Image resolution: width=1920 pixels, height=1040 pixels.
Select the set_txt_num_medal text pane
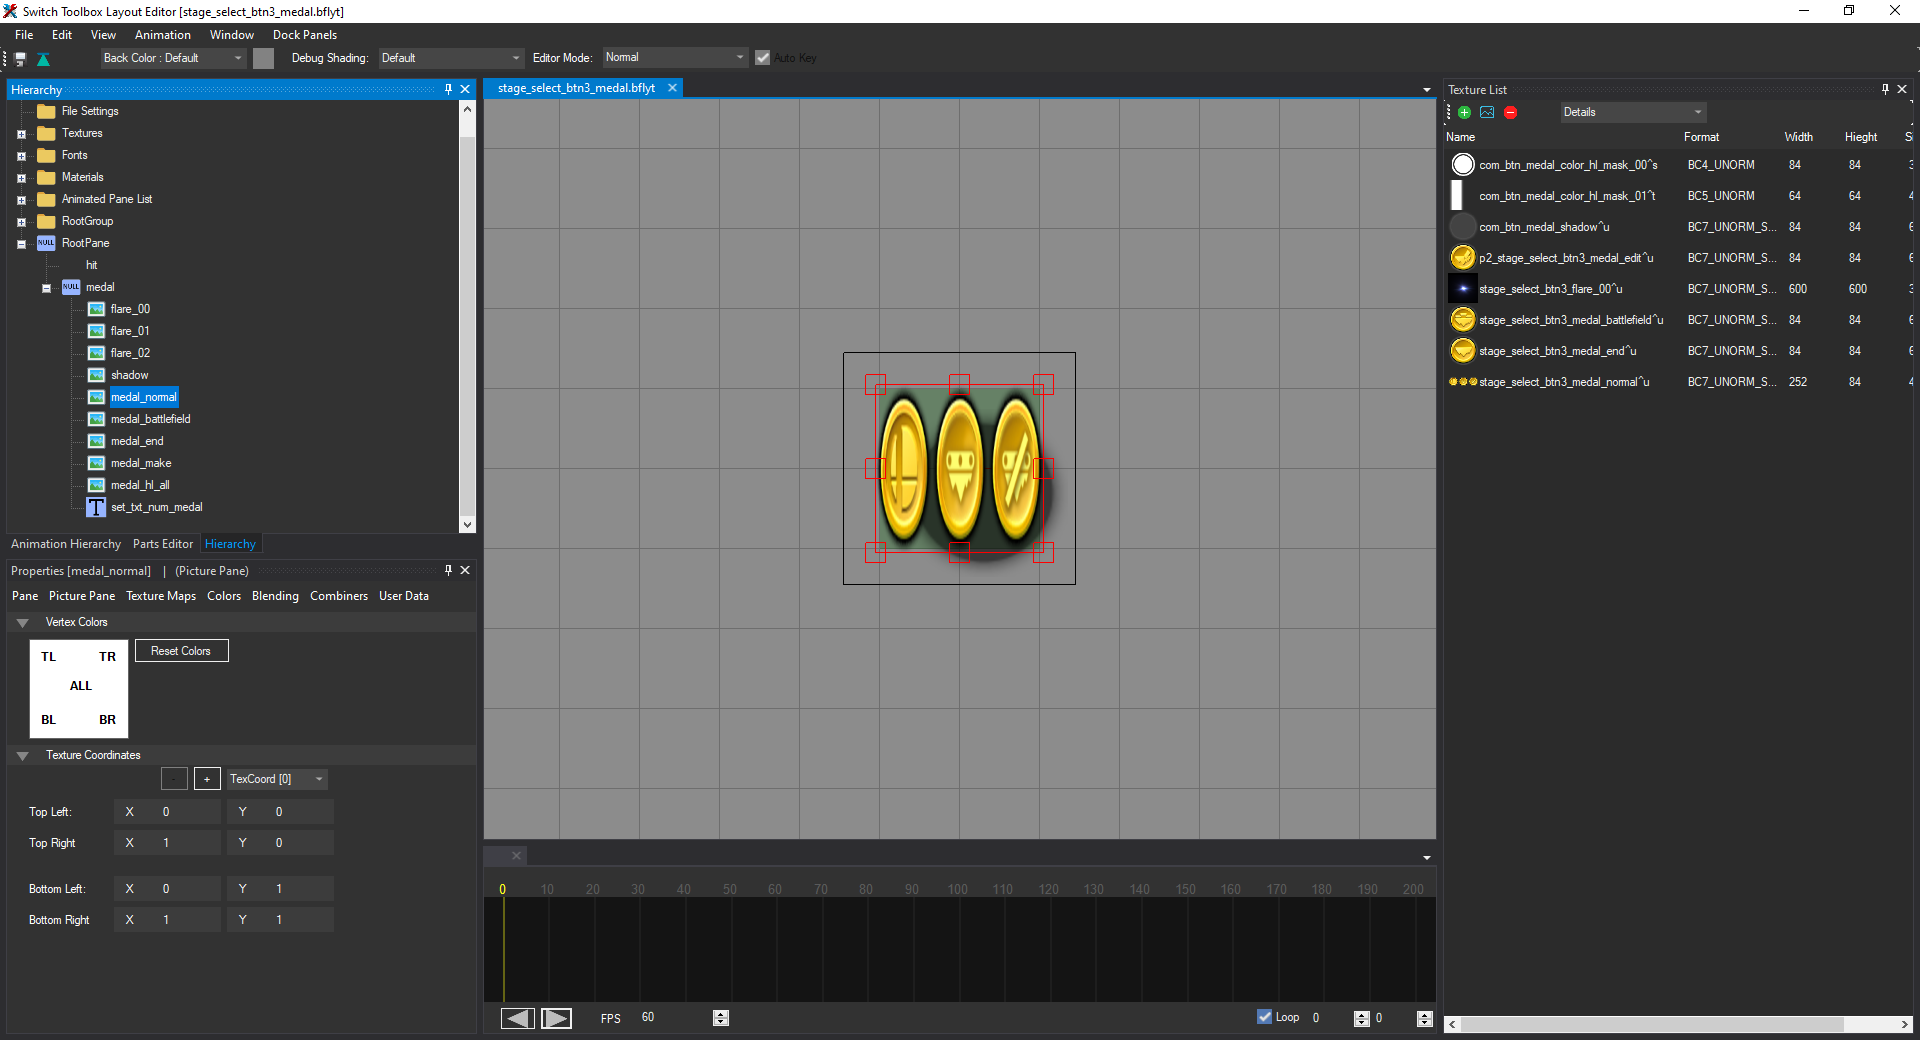click(x=156, y=507)
